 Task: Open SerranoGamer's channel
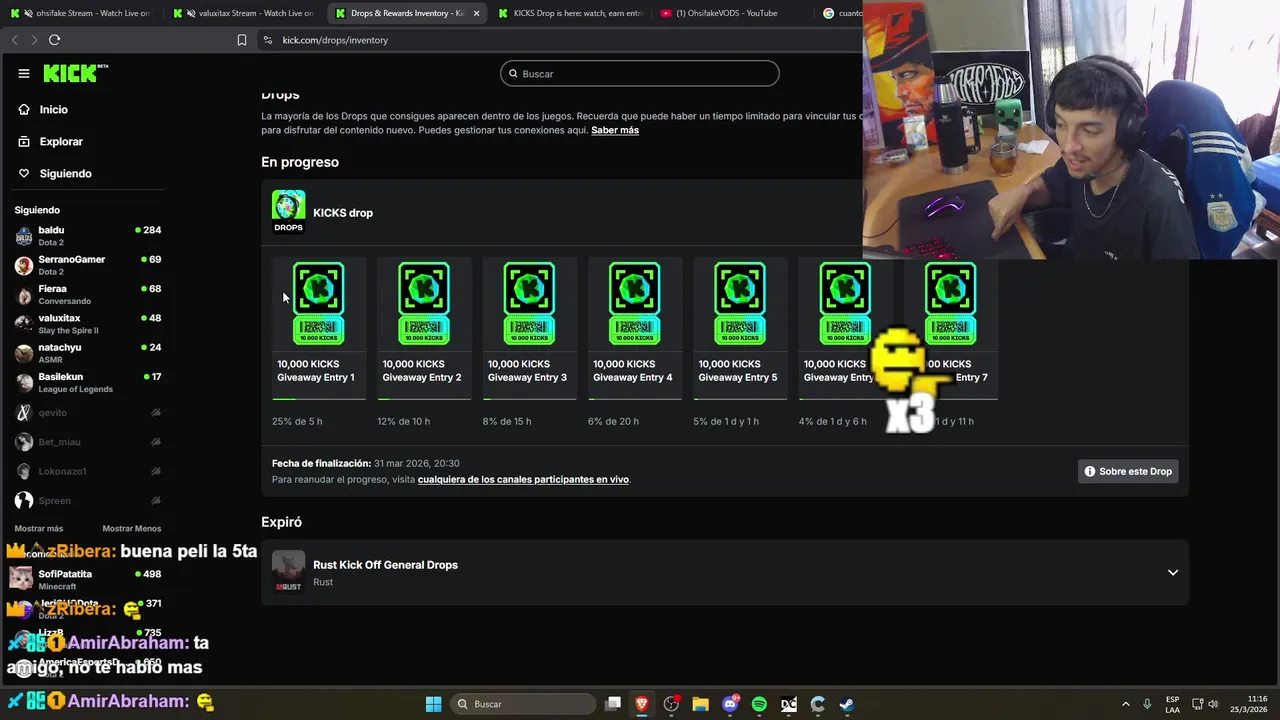88,265
